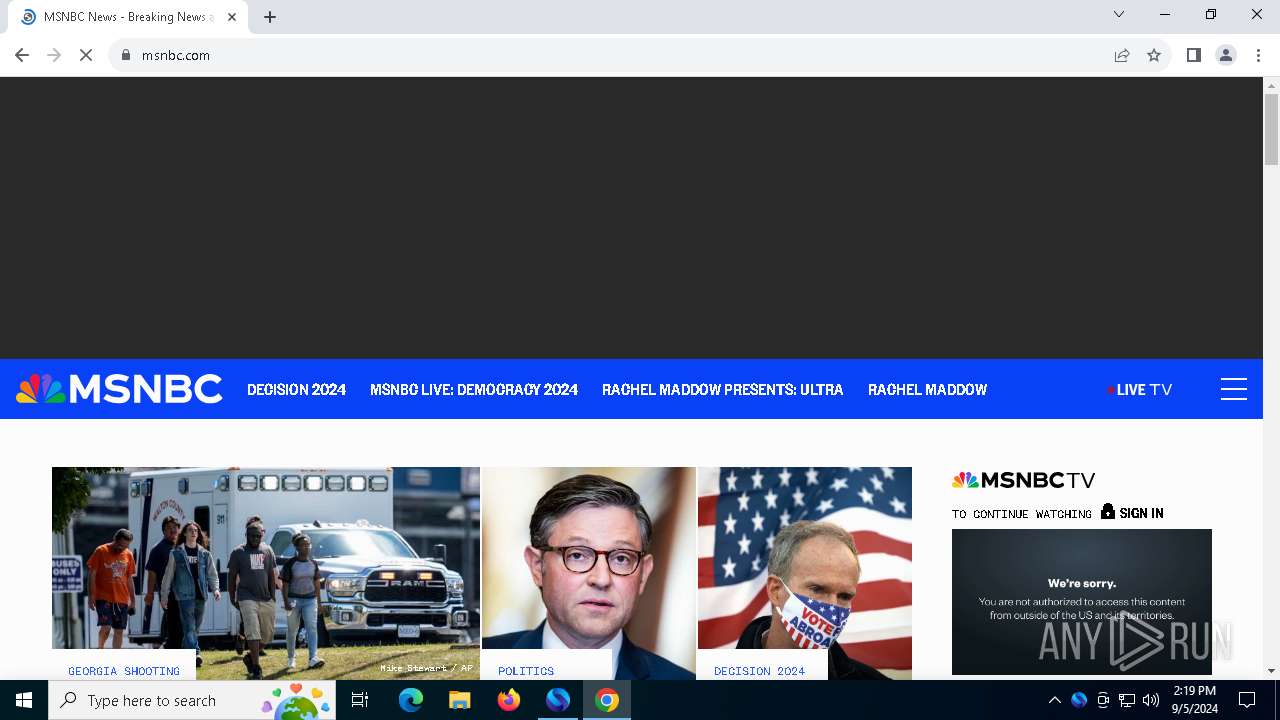Select Chrome icon in taskbar

607,700
